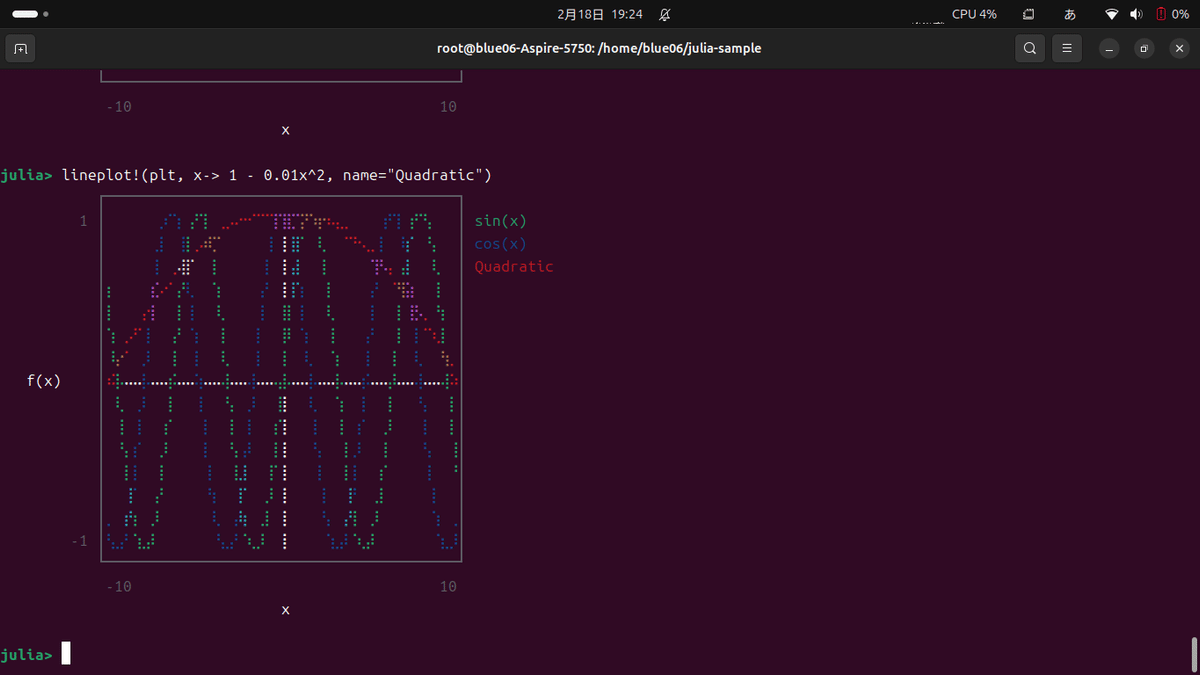Open the date and time calendar
The width and height of the screenshot is (1200, 675).
pos(600,14)
